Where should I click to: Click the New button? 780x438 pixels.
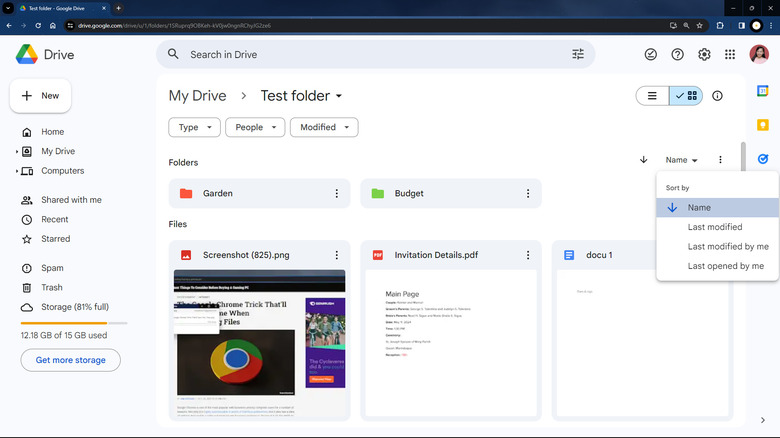[x=40, y=96]
